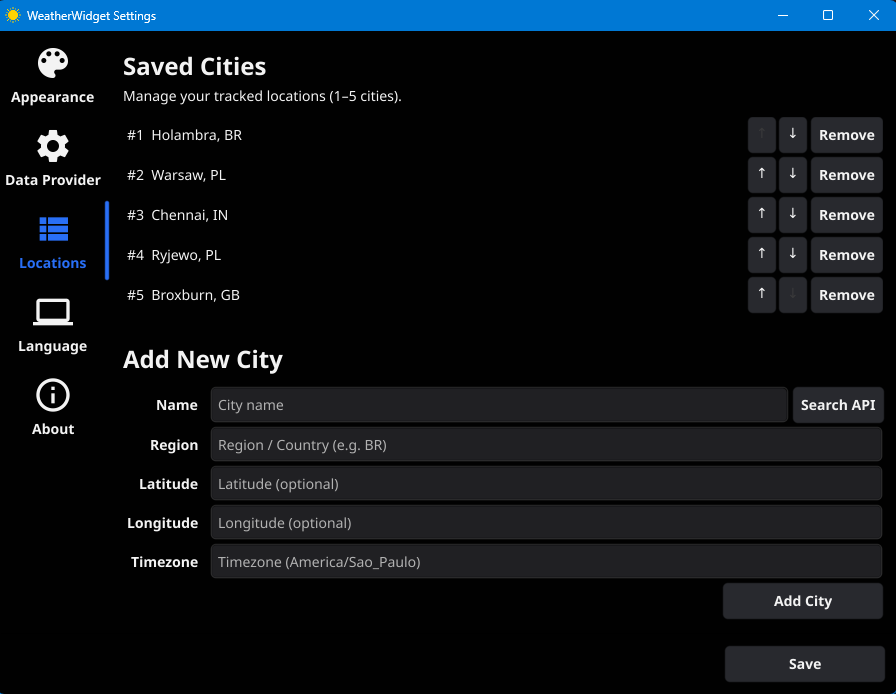Move Warsaw, PL up in the list
896x694 pixels.
pyautogui.click(x=762, y=175)
